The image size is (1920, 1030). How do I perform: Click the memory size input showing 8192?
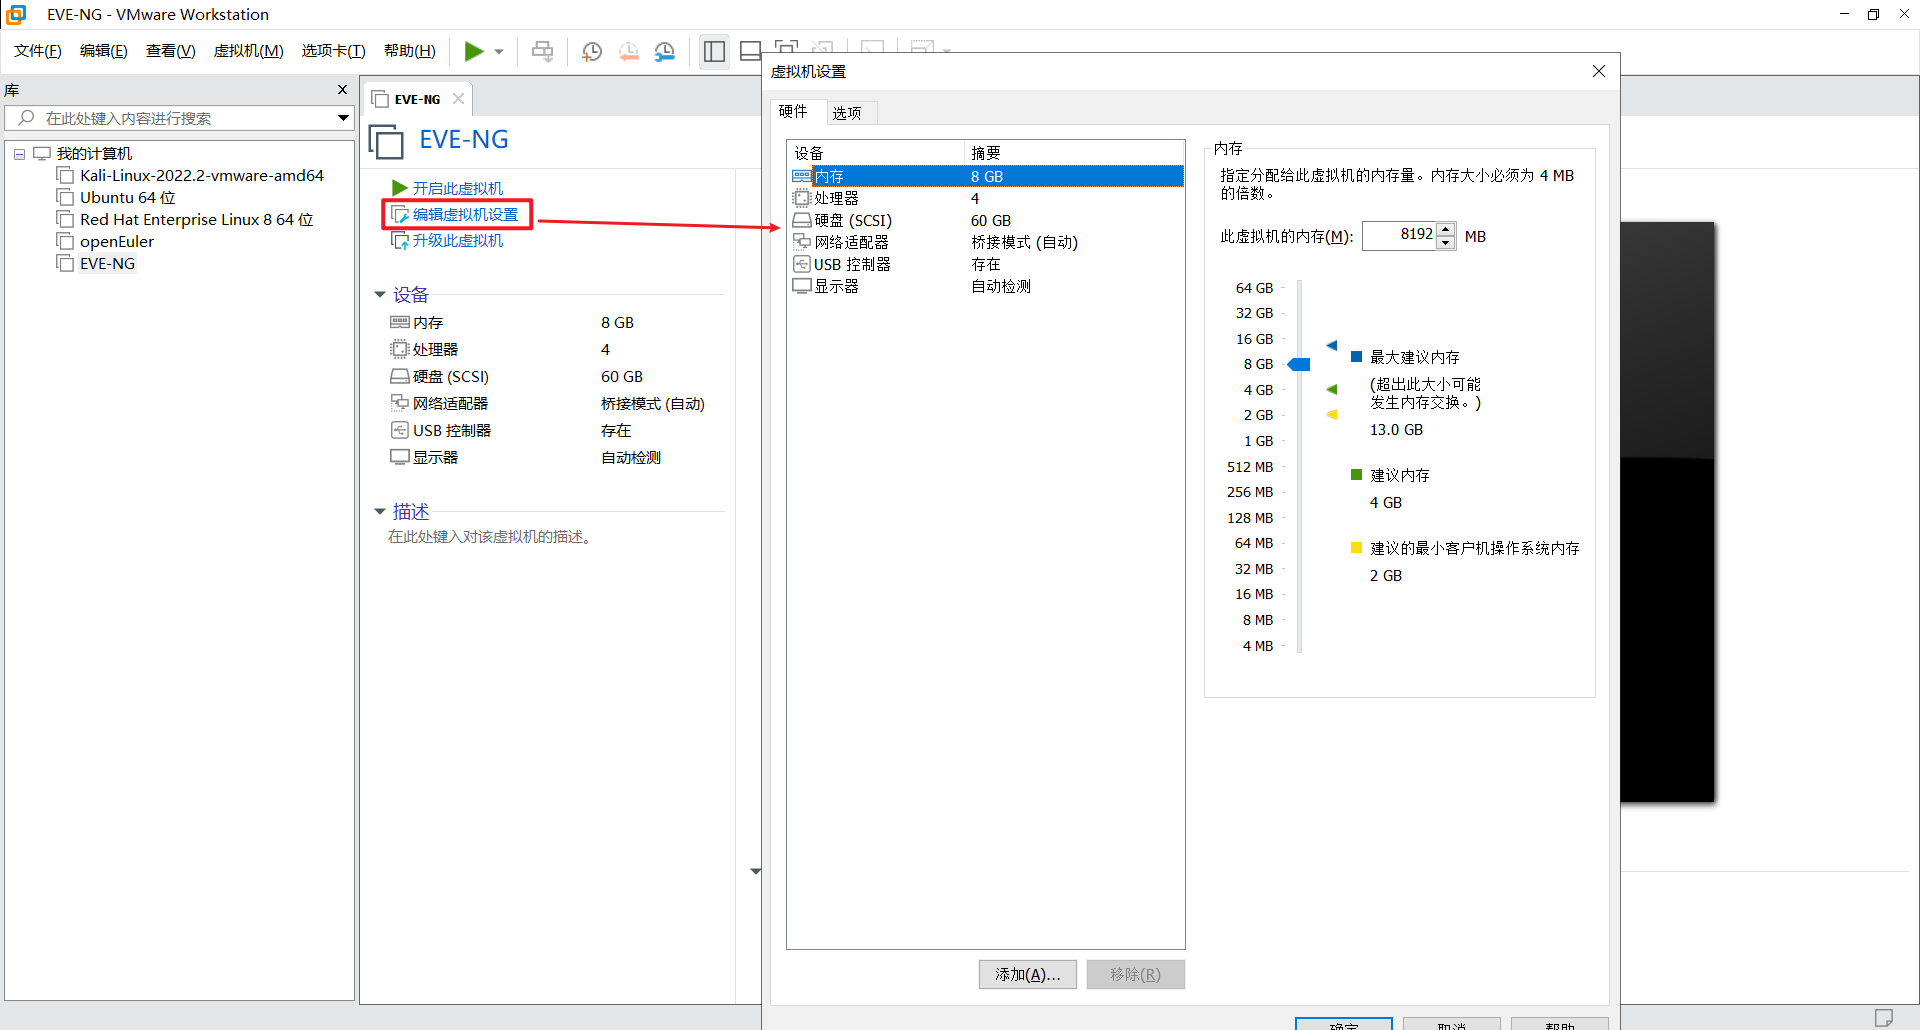[1399, 235]
